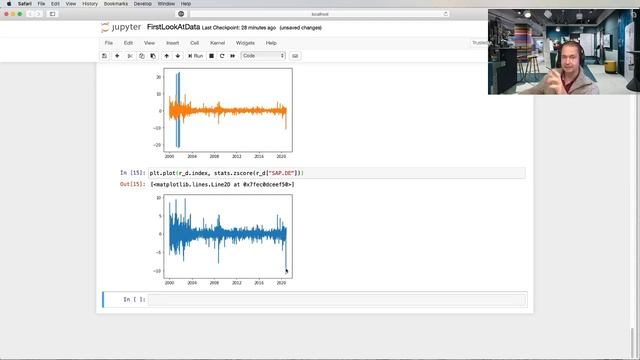
Task: Rename notebook title FirstLookAtData
Action: (173, 27)
